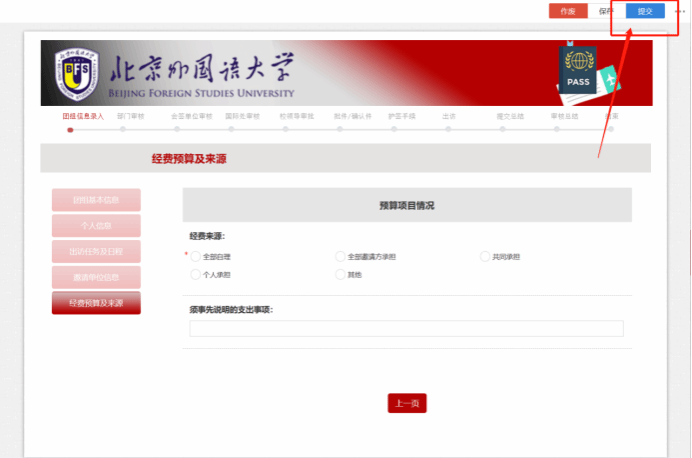Click the 须事先说明的支出事项 text field

[406, 329]
